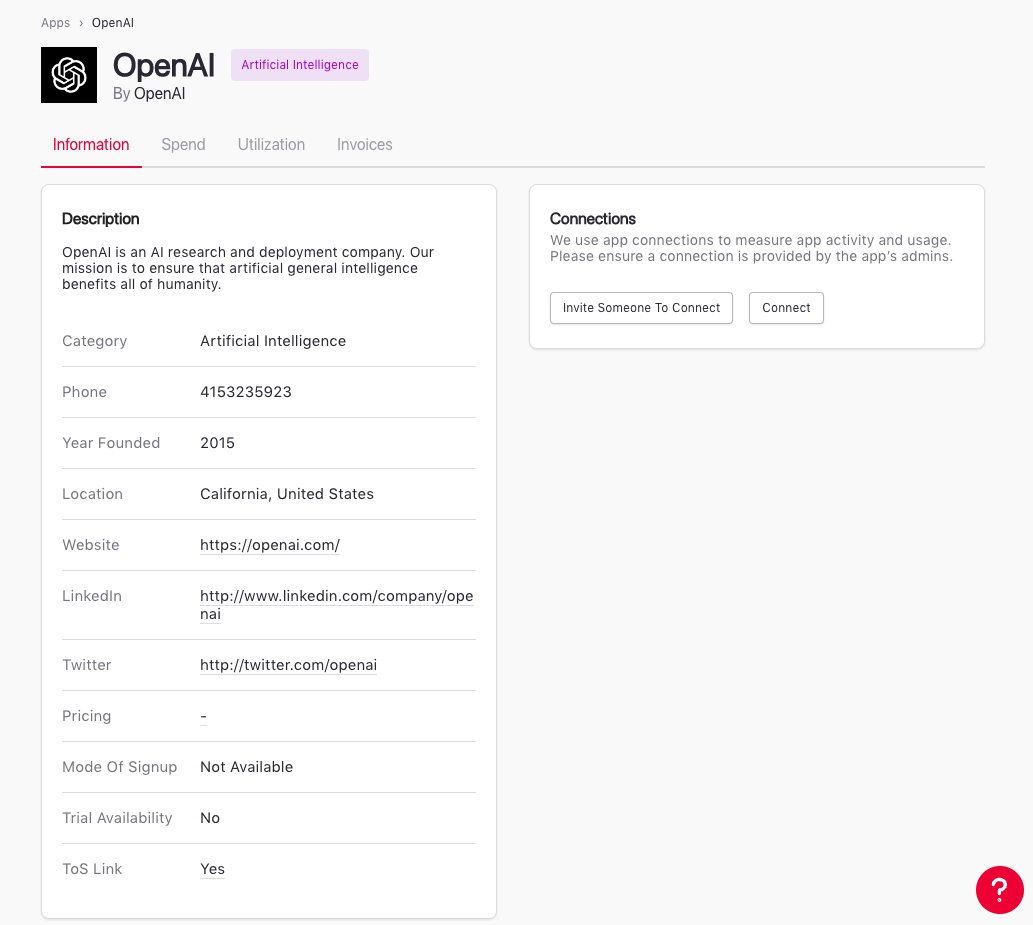Open the Invoices tab
Image resolution: width=1033 pixels, height=925 pixels.
[x=364, y=144]
